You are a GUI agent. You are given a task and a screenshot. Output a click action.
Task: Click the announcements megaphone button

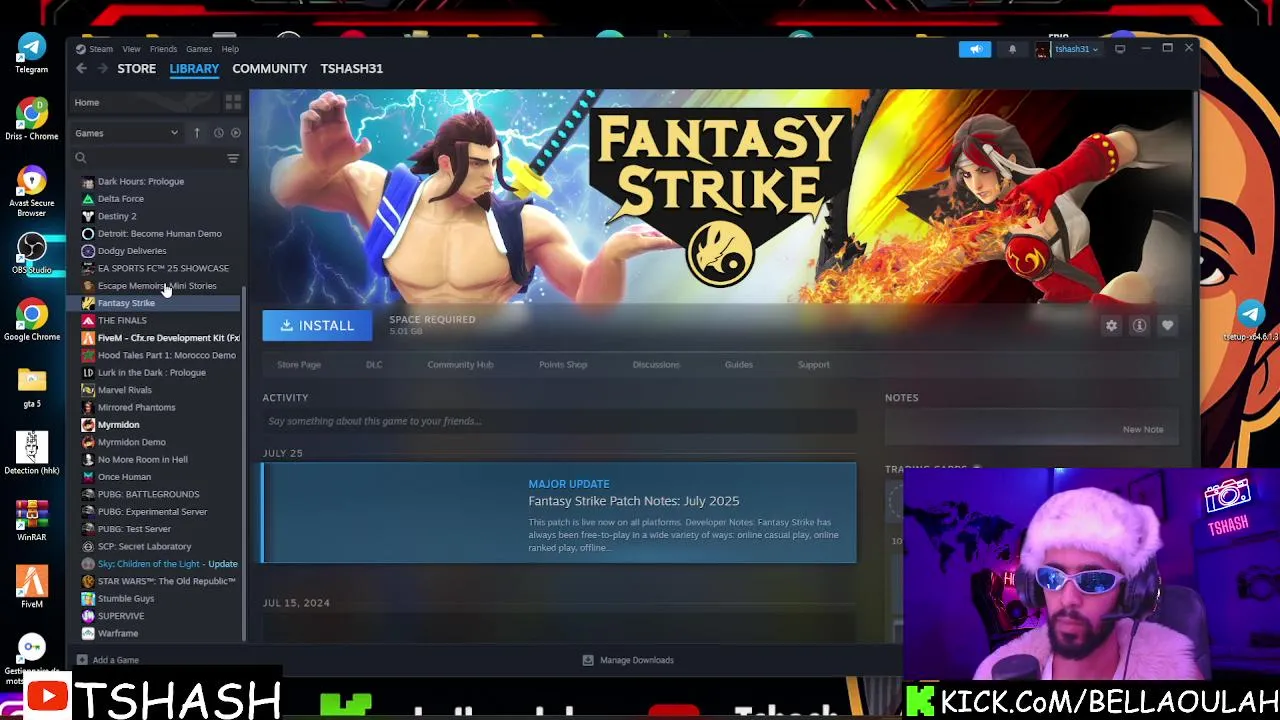[975, 49]
